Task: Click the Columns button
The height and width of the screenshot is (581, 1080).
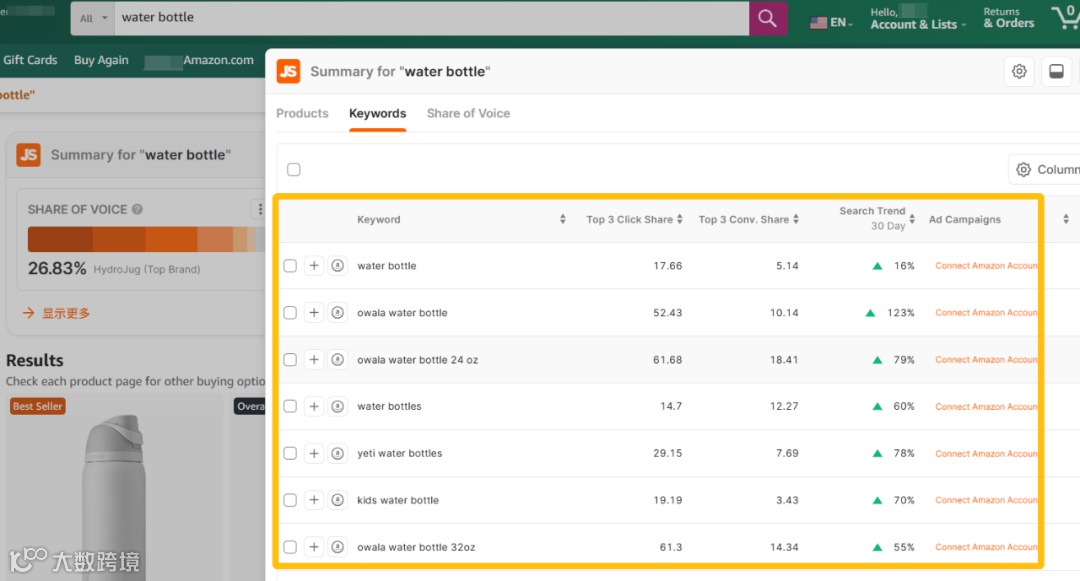Action: (x=1045, y=170)
